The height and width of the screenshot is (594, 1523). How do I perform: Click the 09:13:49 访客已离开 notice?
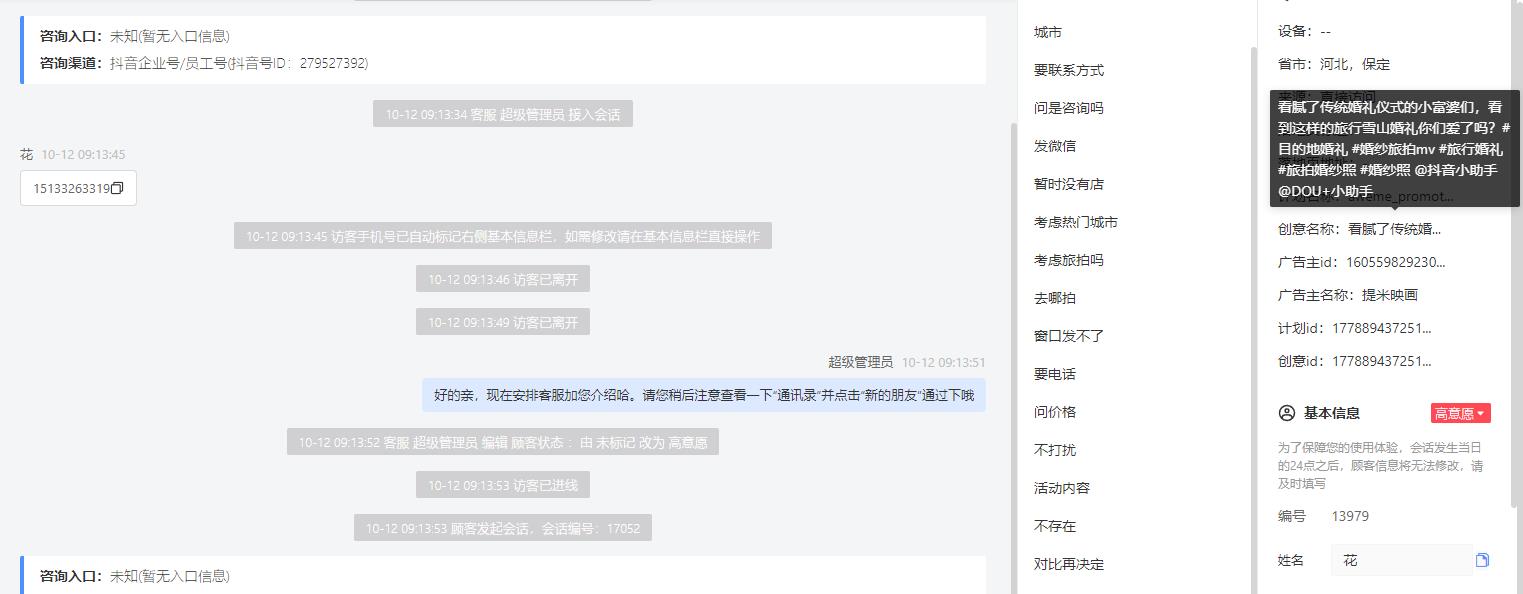tap(503, 322)
